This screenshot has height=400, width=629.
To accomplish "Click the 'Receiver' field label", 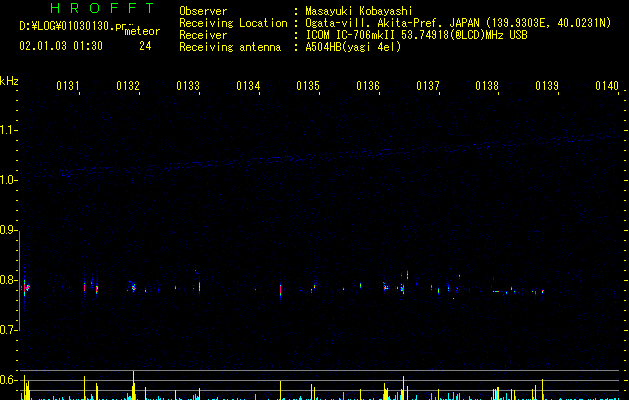I will click(x=203, y=35).
